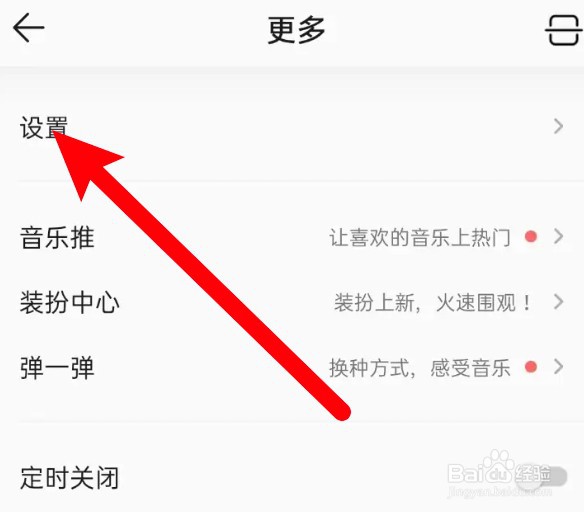Expand the 音乐推 row chevron
Image resolution: width=584 pixels, height=512 pixels.
[x=558, y=236]
